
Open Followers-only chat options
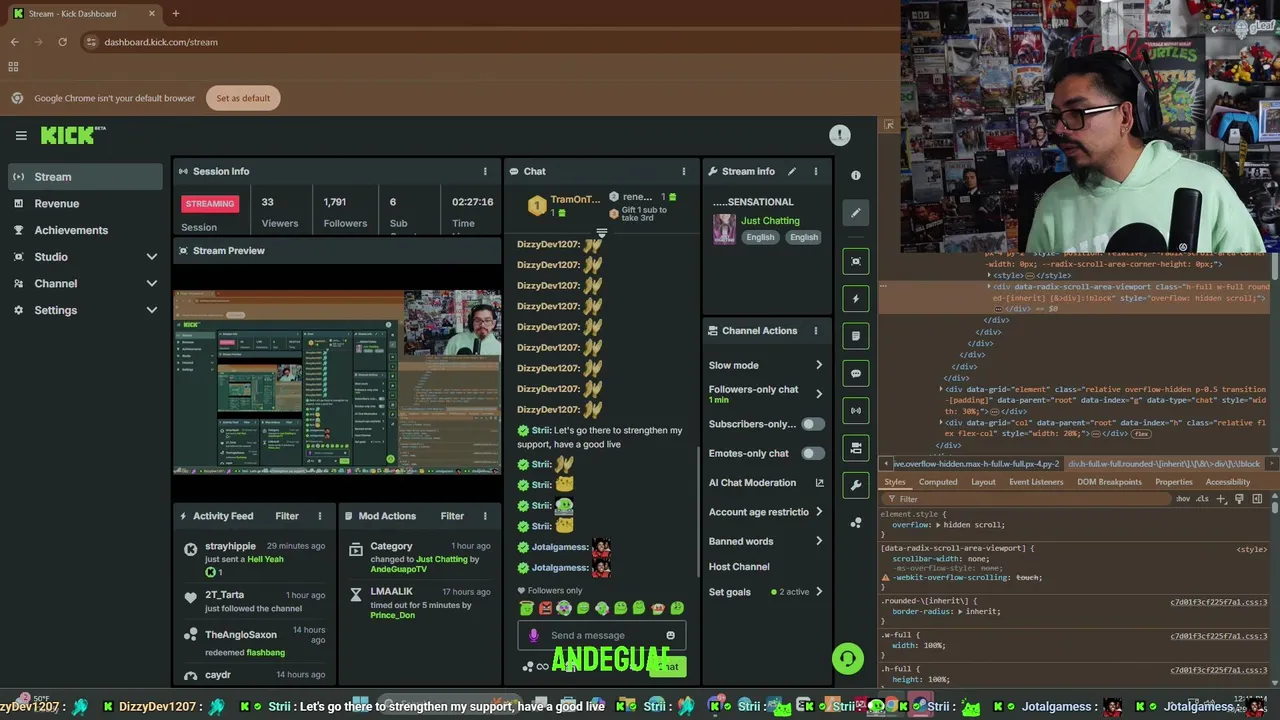(x=766, y=394)
